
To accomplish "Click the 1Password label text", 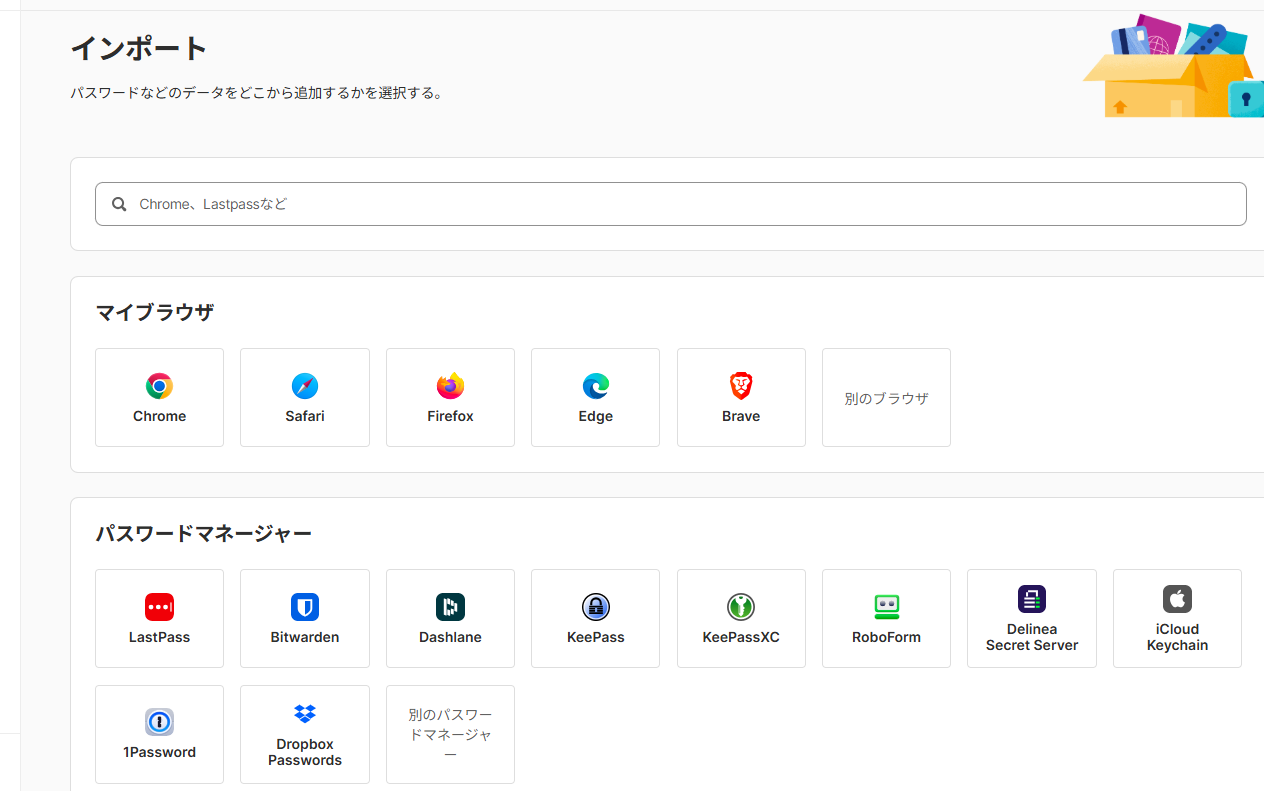I will click(159, 752).
